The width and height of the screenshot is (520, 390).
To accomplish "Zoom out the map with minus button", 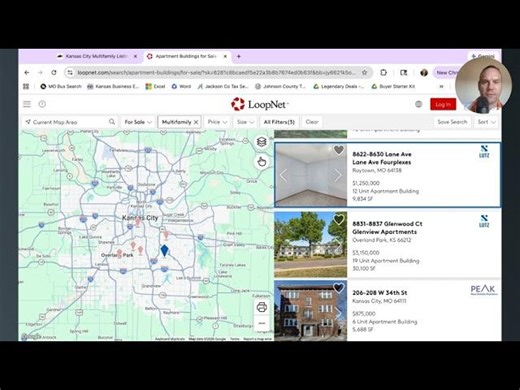I will [262, 323].
